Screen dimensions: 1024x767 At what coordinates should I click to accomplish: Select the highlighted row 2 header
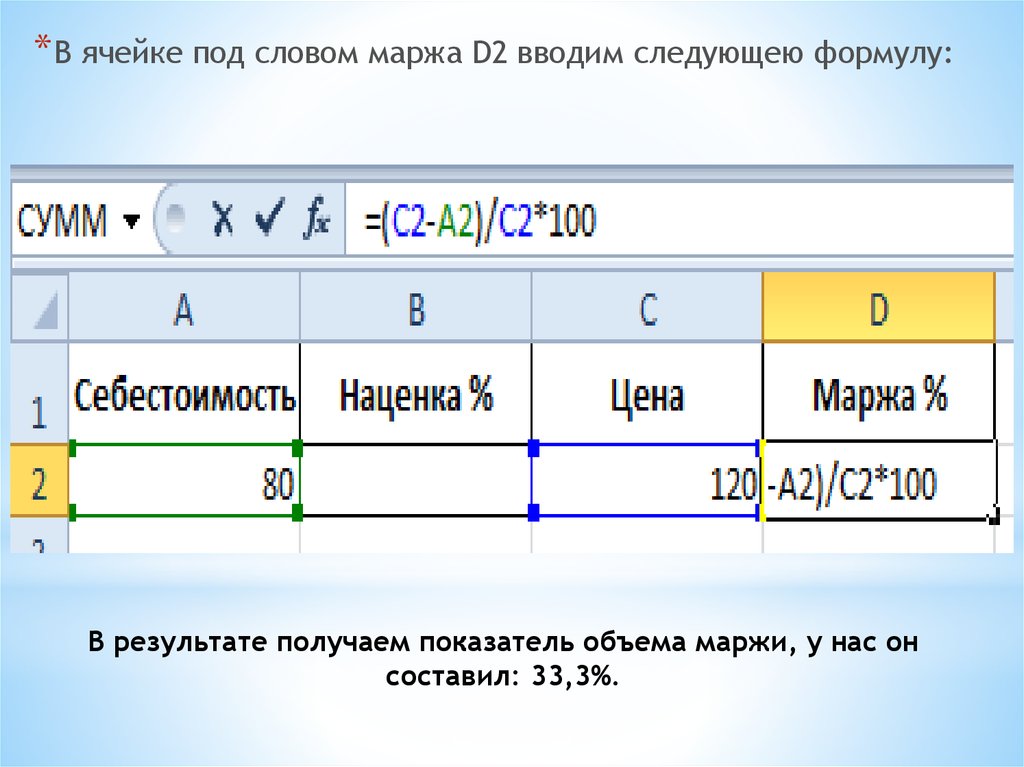[x=39, y=480]
